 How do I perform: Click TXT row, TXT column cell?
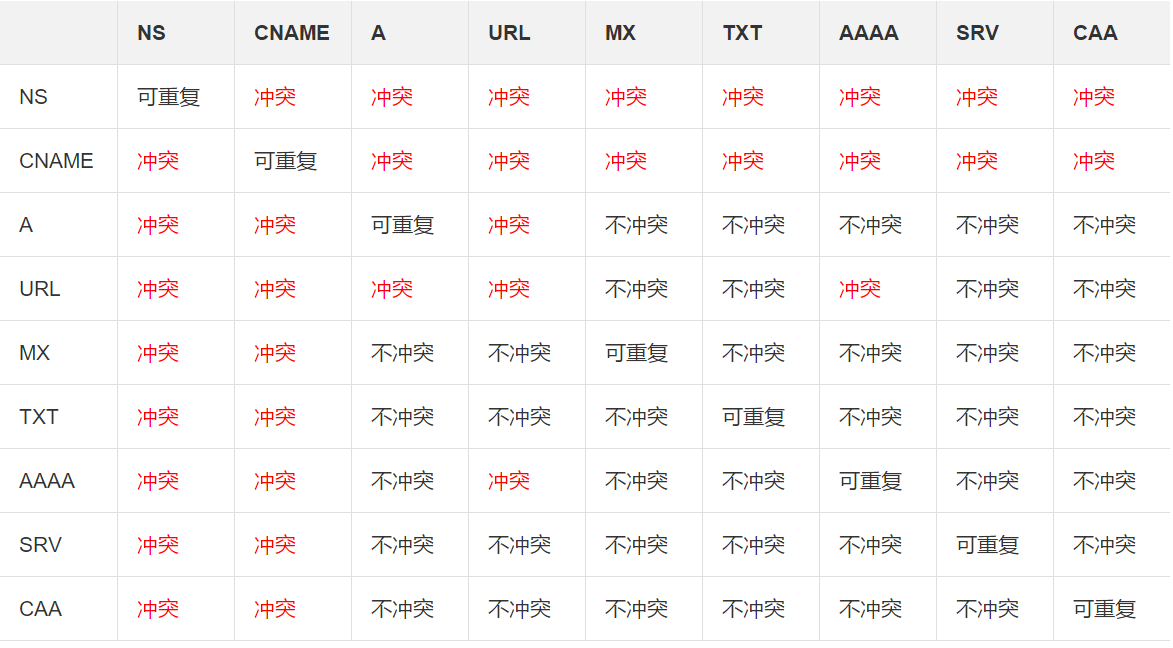[x=754, y=417]
